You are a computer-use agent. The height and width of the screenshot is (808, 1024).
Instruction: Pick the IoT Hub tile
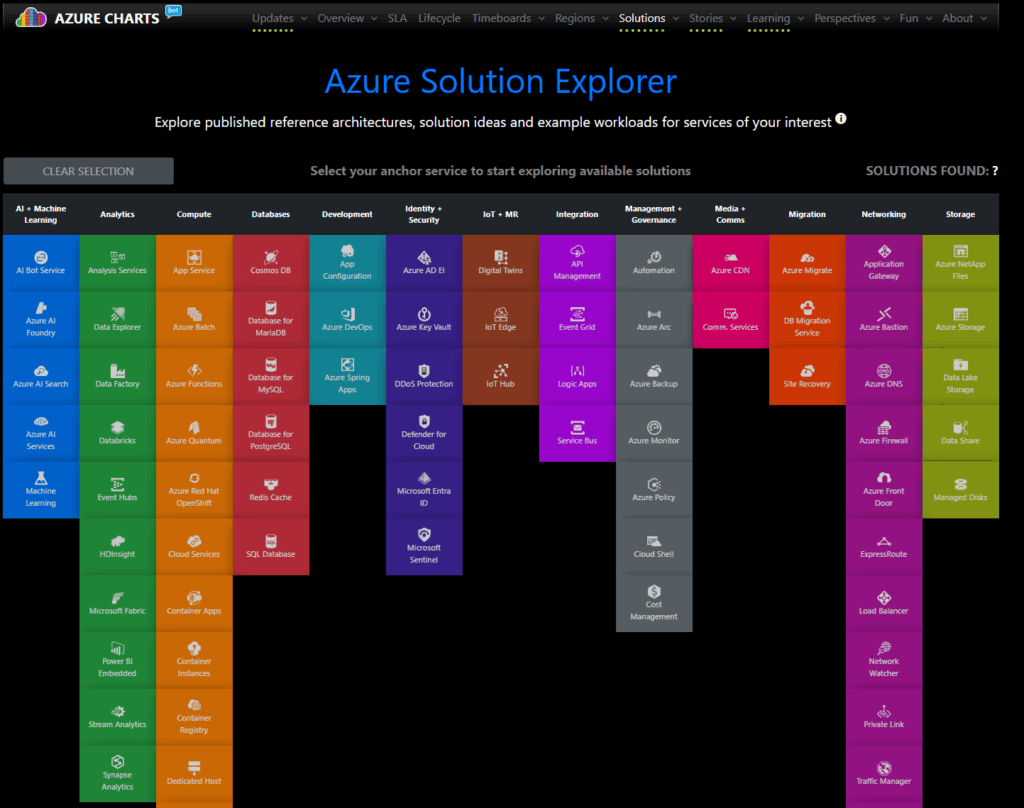pyautogui.click(x=500, y=377)
